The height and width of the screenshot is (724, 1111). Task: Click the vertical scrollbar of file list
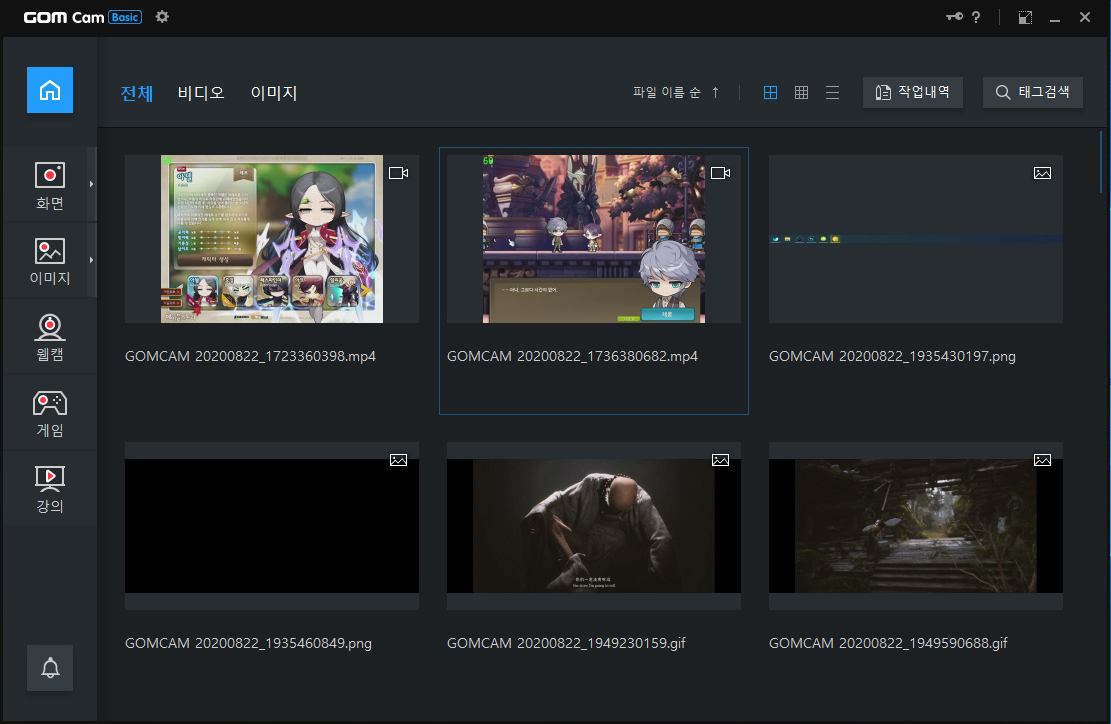tap(1101, 162)
